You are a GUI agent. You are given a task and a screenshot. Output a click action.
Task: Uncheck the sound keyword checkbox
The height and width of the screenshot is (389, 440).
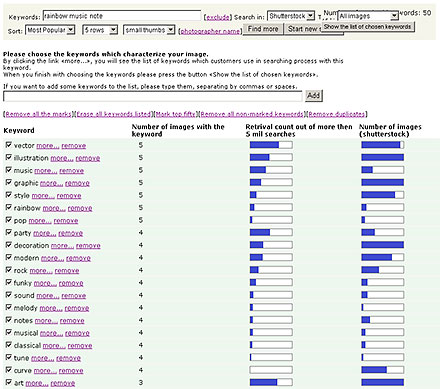[x=9, y=295]
